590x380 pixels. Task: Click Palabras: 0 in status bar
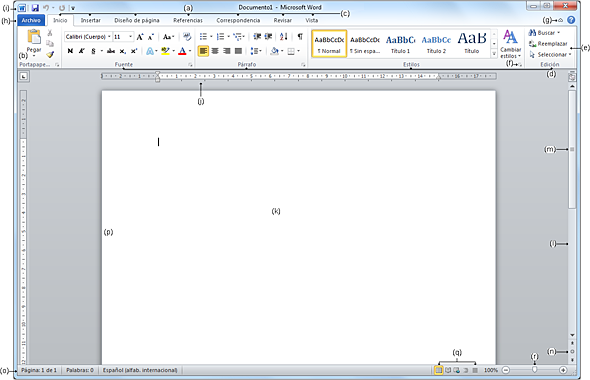80,370
